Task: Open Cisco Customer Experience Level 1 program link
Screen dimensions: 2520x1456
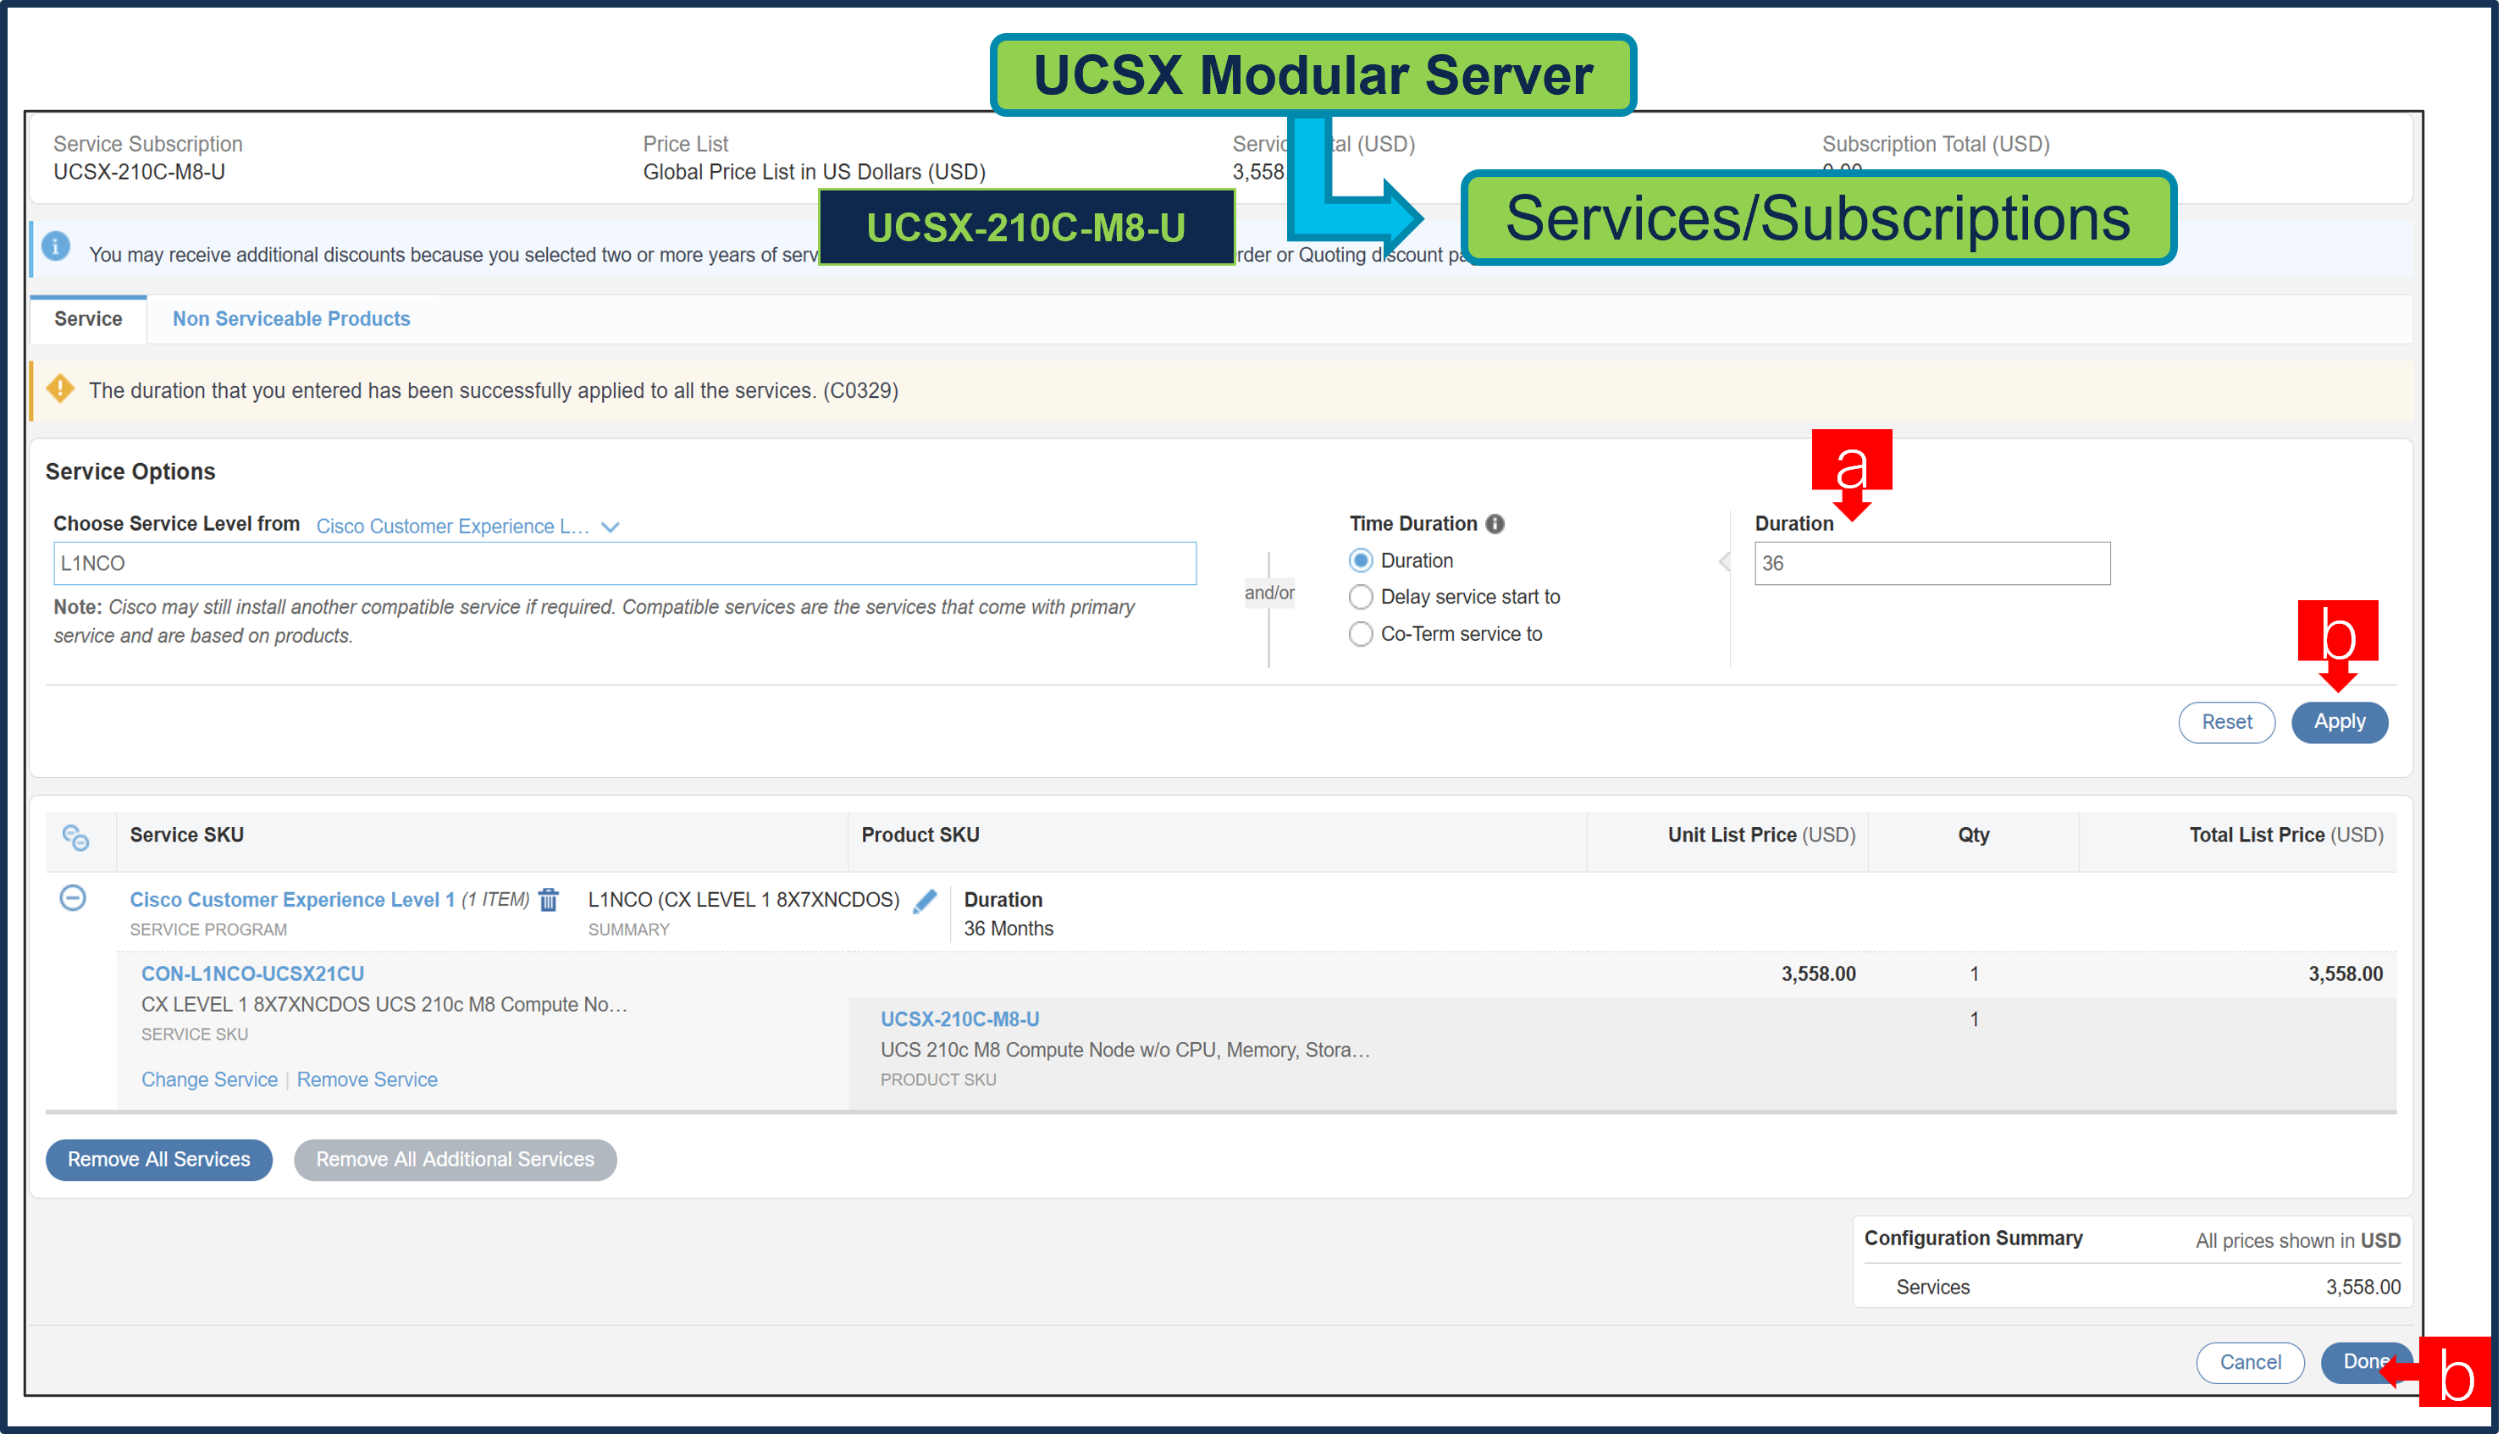Action: (x=295, y=908)
